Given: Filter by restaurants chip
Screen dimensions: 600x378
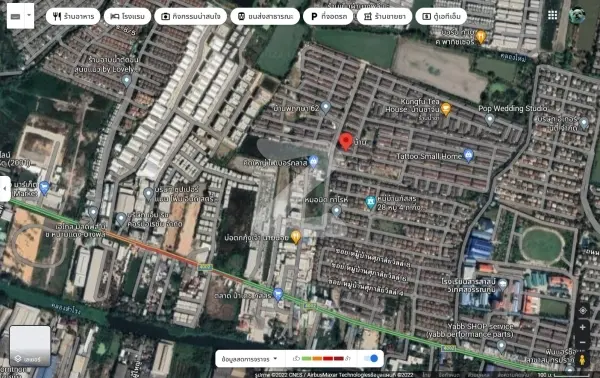Looking at the screenshot, I should (73, 16).
